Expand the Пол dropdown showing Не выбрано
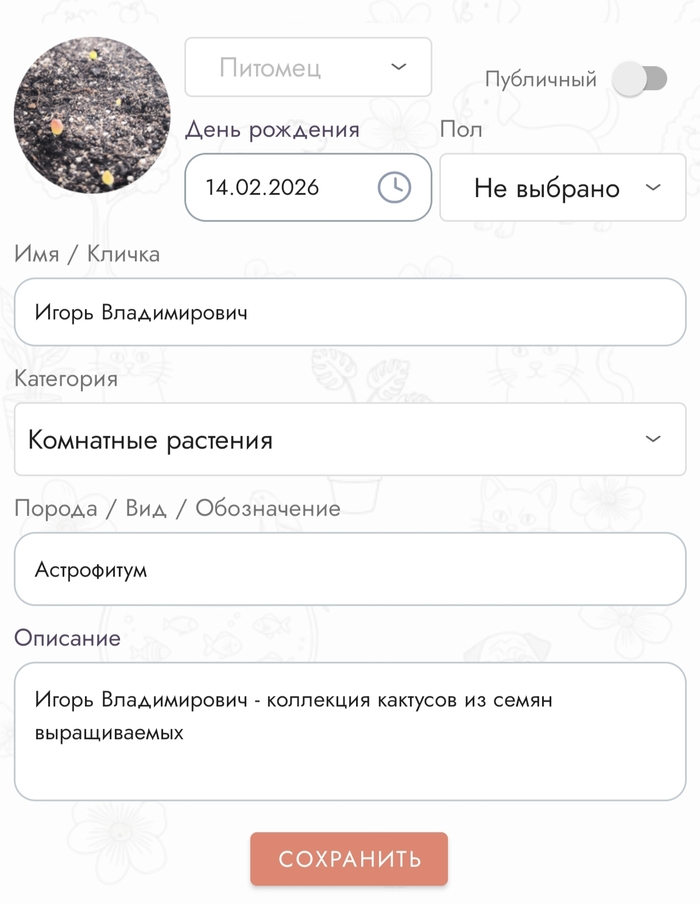 (562, 187)
